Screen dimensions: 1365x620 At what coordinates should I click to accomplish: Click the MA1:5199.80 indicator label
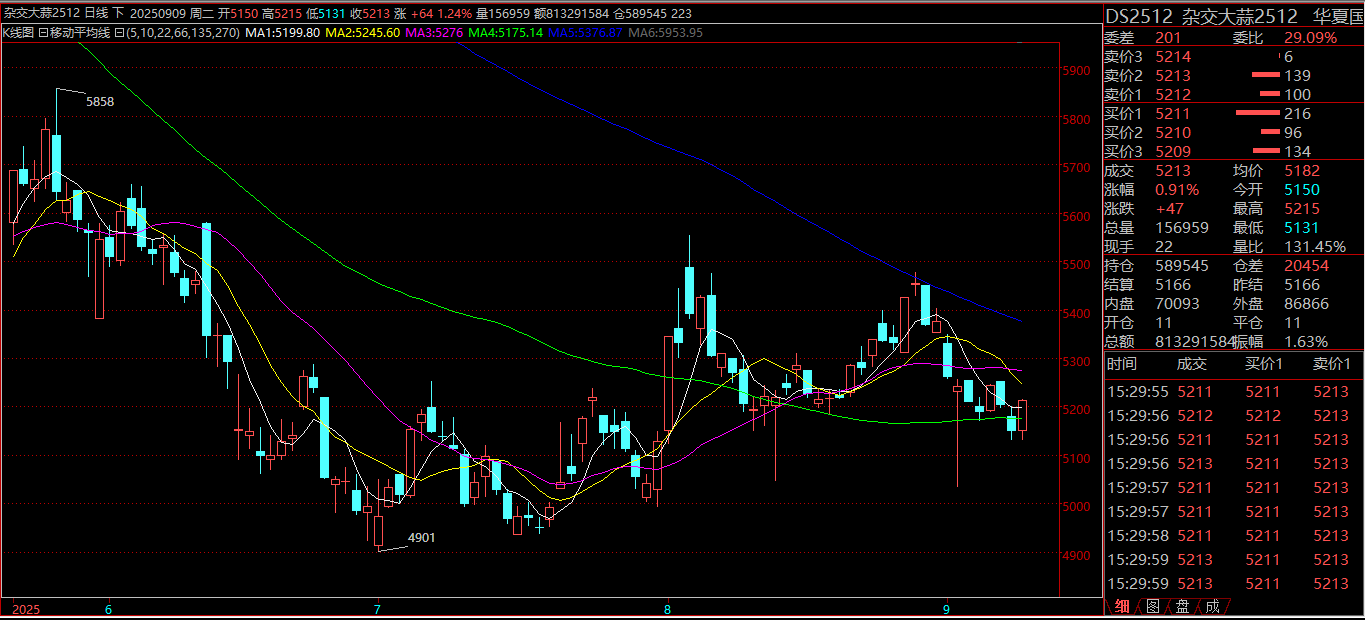pyautogui.click(x=283, y=32)
